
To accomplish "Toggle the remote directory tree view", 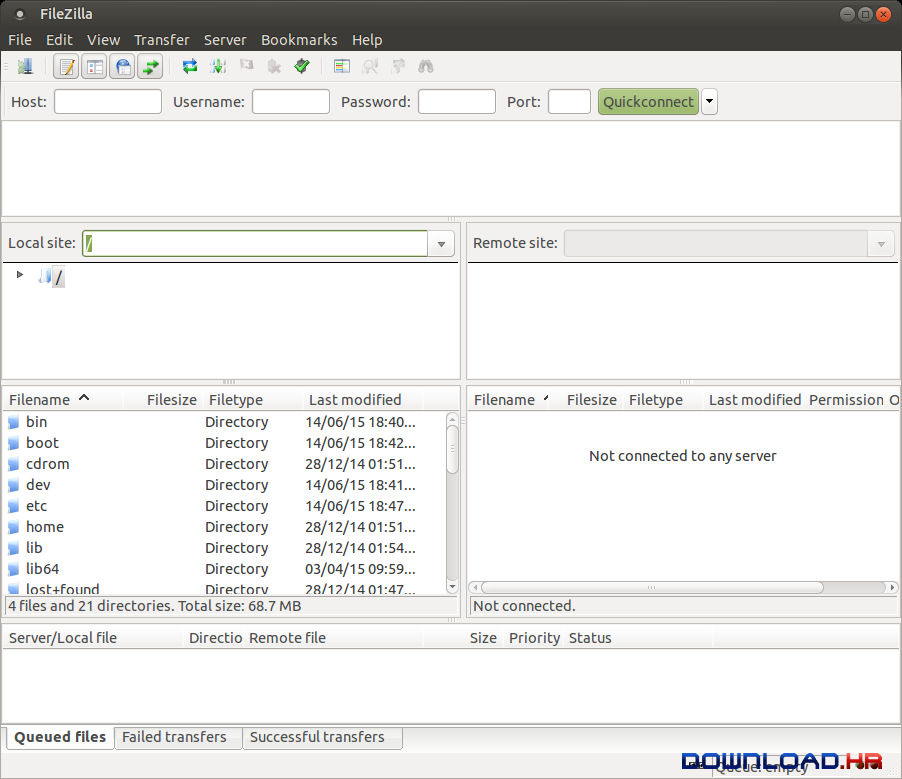I will click(x=122, y=67).
